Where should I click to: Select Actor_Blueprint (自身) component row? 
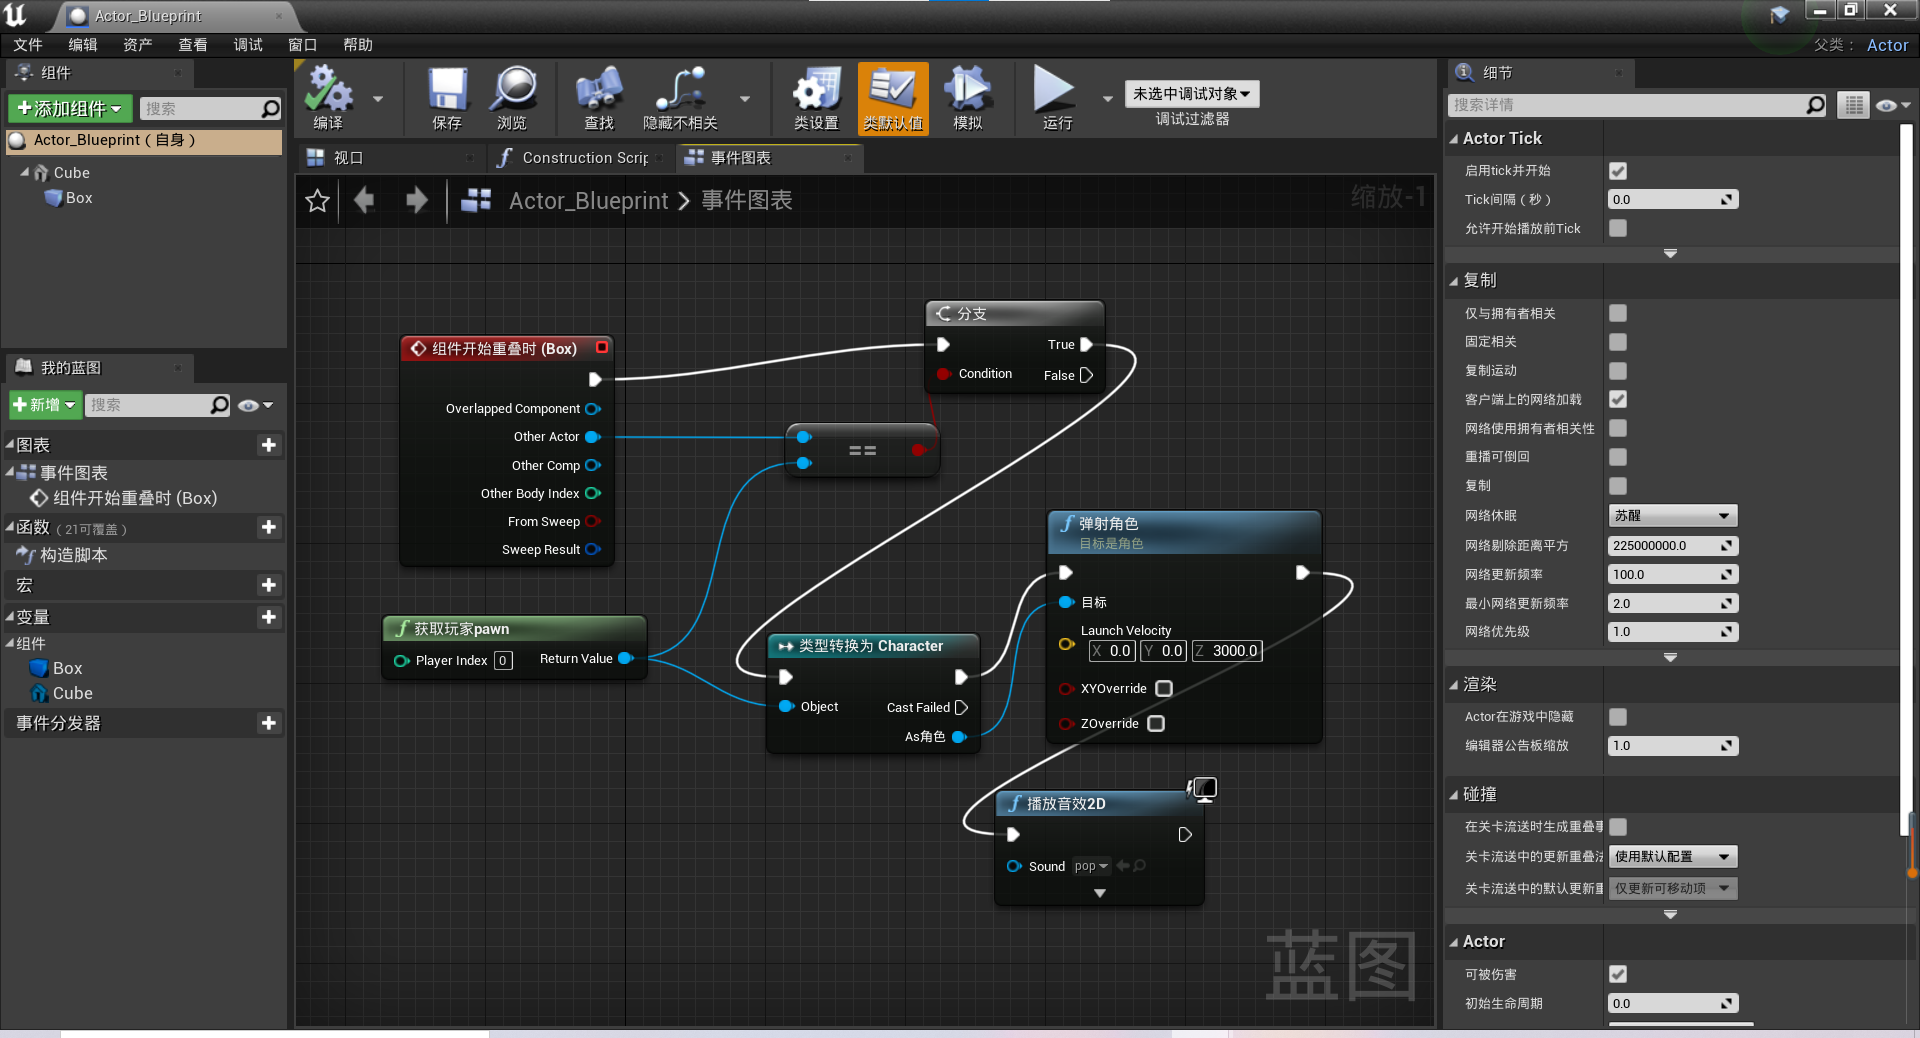point(144,140)
